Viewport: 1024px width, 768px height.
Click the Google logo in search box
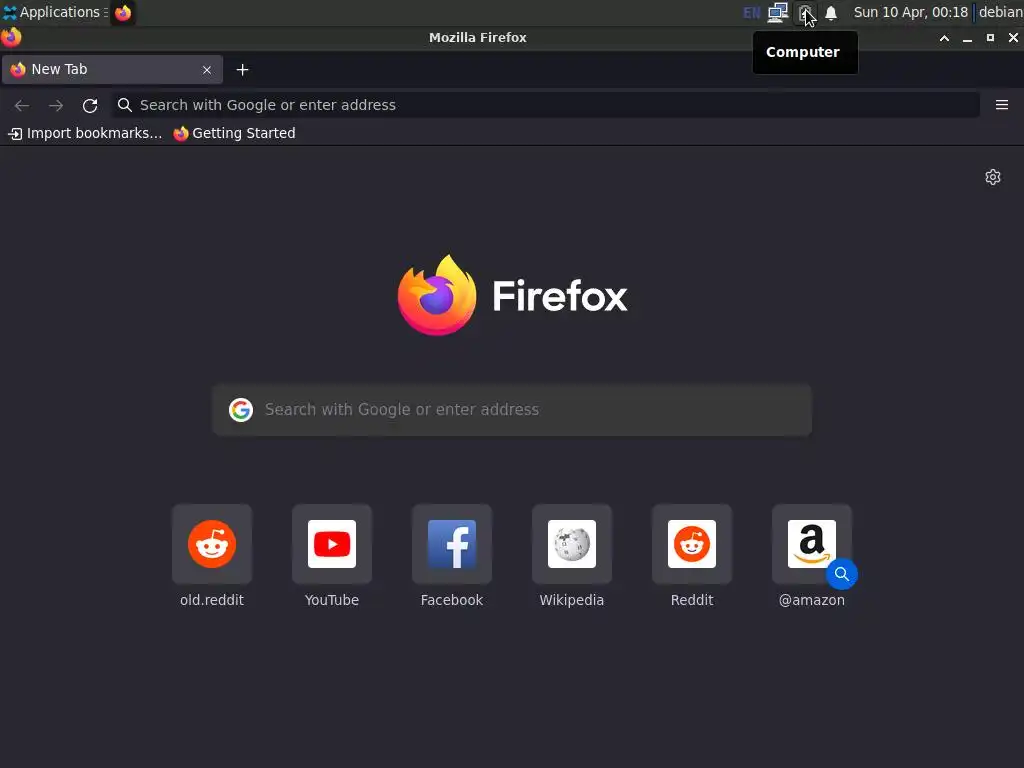click(241, 409)
